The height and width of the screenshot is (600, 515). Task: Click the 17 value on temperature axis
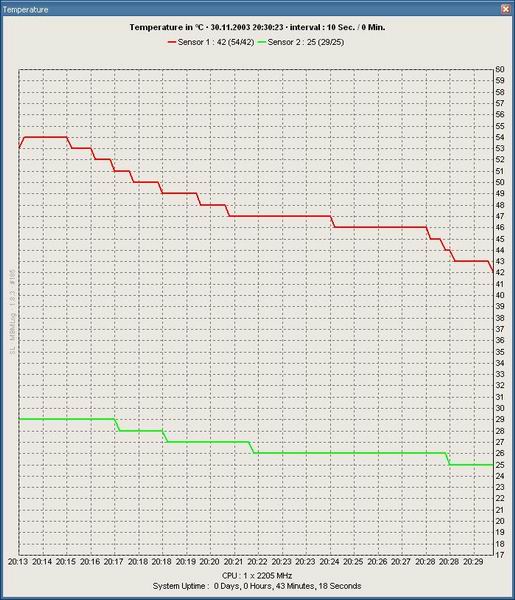coord(500,555)
